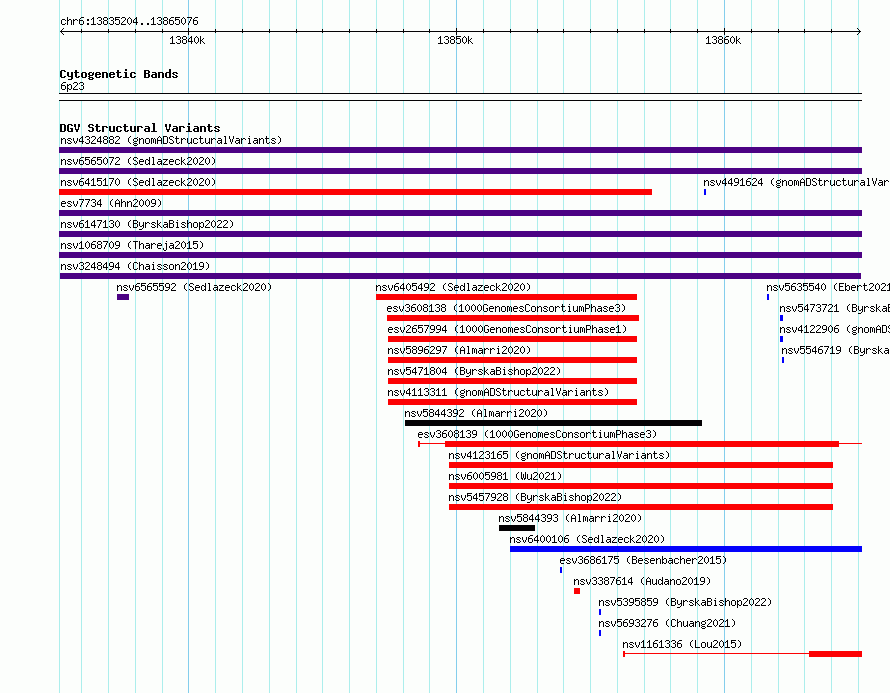This screenshot has width=890, height=693.
Task: Select the 6p23 cytogenetic band label
Action: [x=72, y=86]
